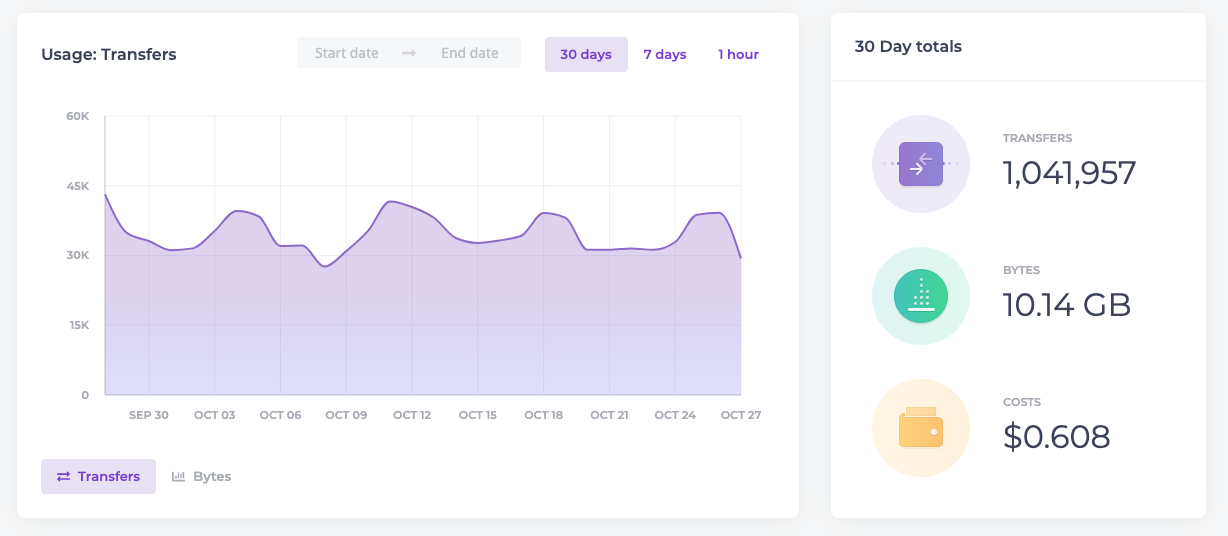The image size is (1228, 536).
Task: Click the arrow between start and end date
Action: [409, 54]
